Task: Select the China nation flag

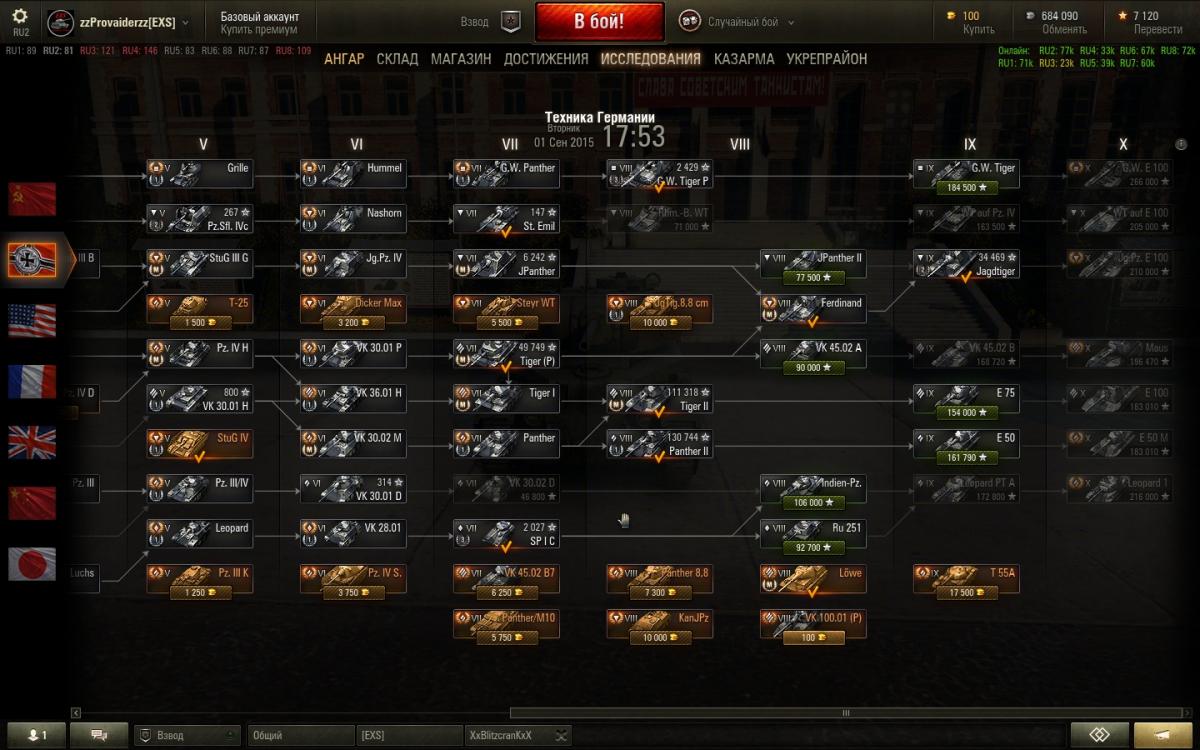Action: (x=32, y=503)
